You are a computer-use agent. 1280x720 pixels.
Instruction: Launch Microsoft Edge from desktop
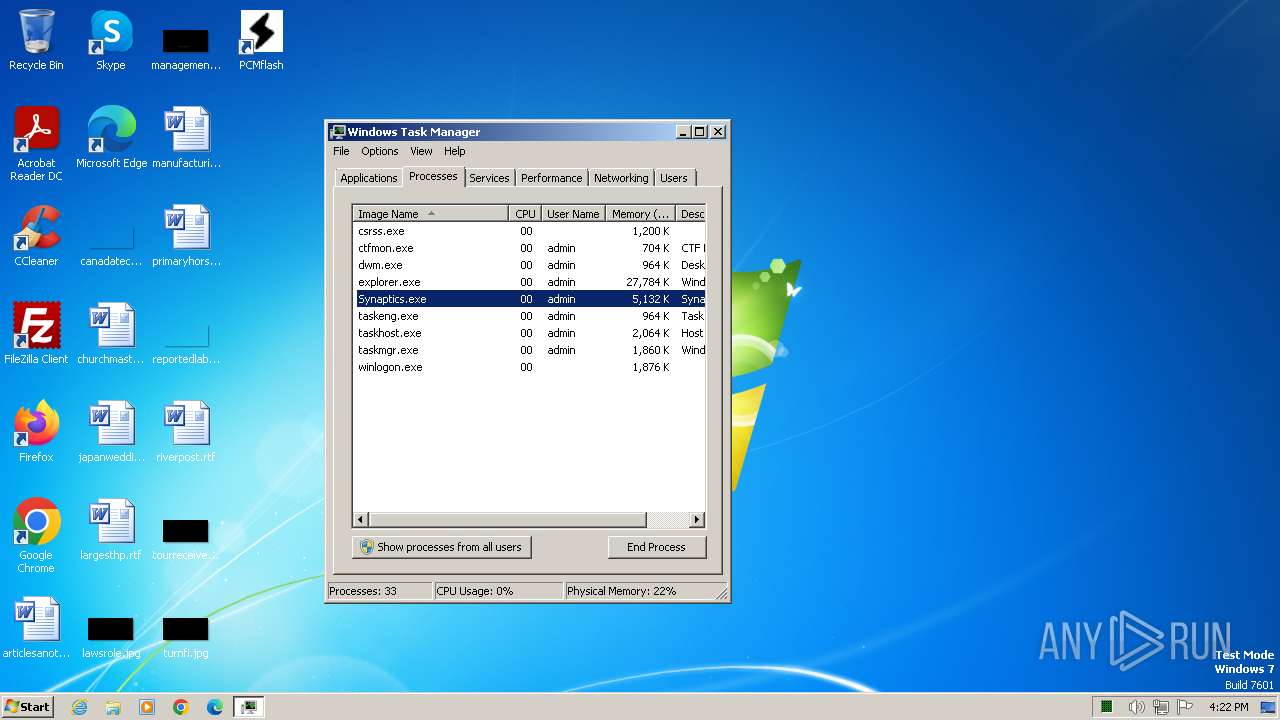pyautogui.click(x=111, y=138)
